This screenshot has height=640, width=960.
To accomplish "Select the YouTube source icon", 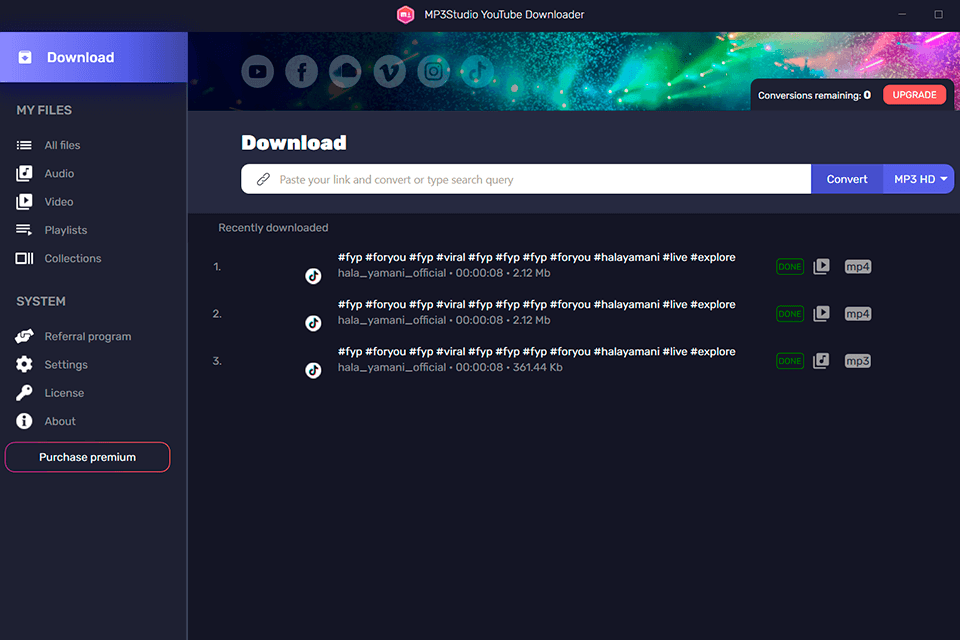I will pyautogui.click(x=257, y=71).
